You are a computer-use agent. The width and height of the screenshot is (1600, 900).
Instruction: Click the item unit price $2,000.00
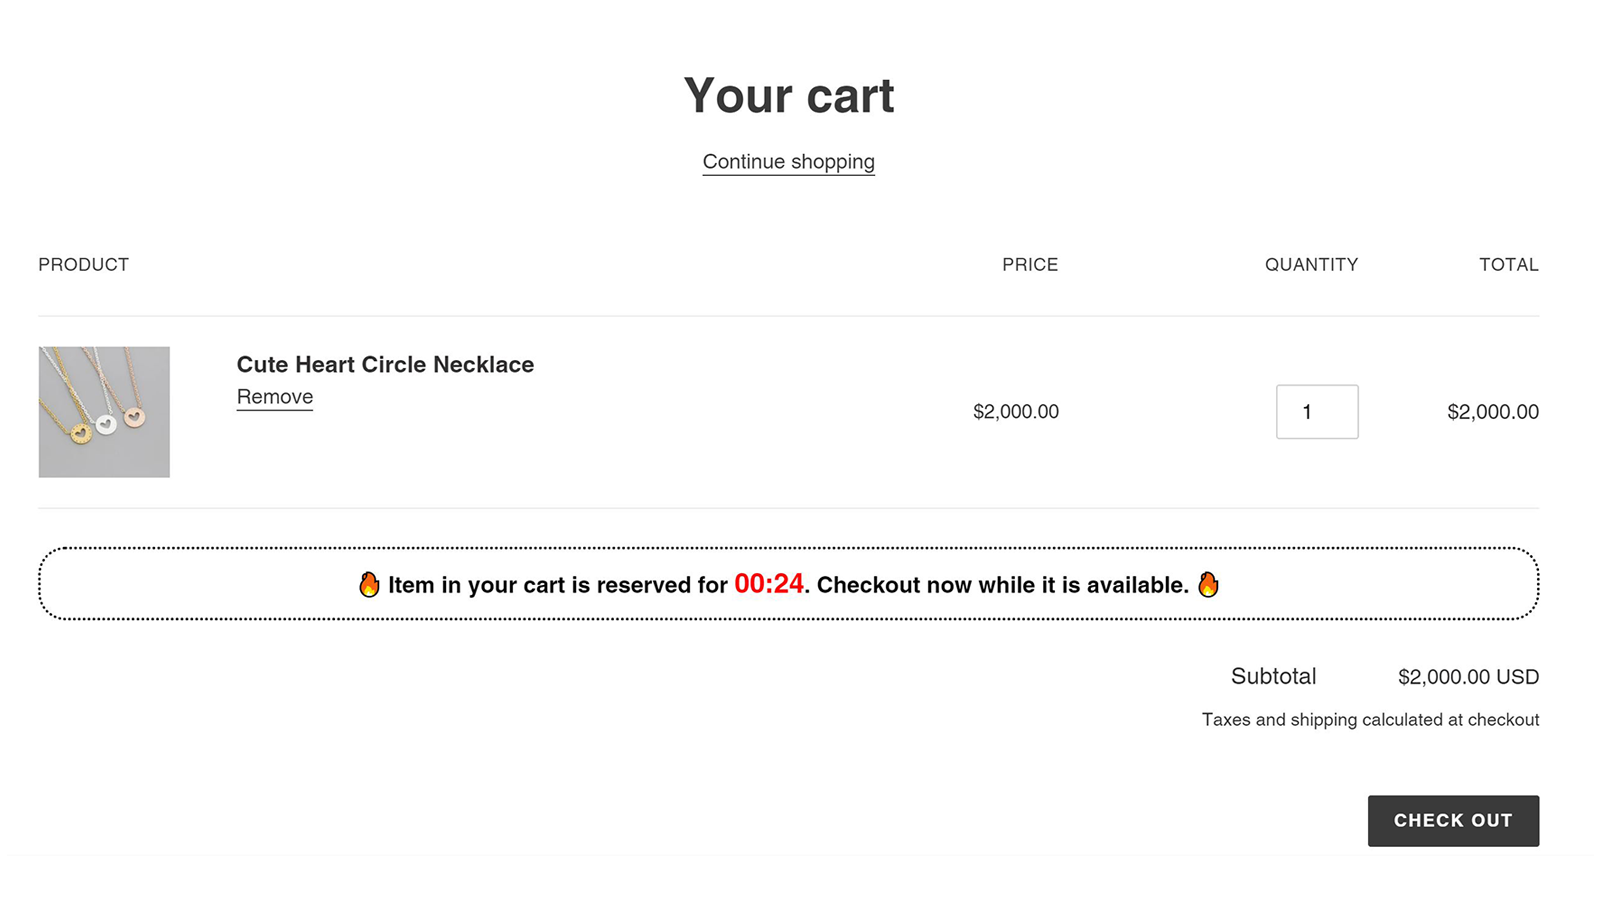(1015, 412)
